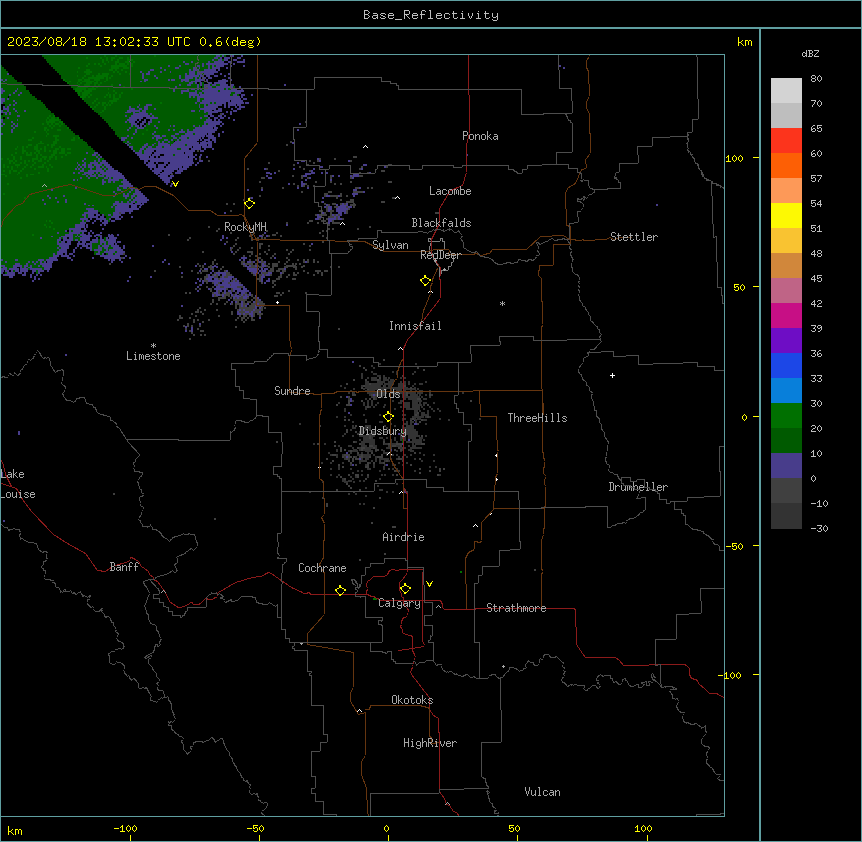Select the 65 dBZ red color swatch

click(x=786, y=140)
